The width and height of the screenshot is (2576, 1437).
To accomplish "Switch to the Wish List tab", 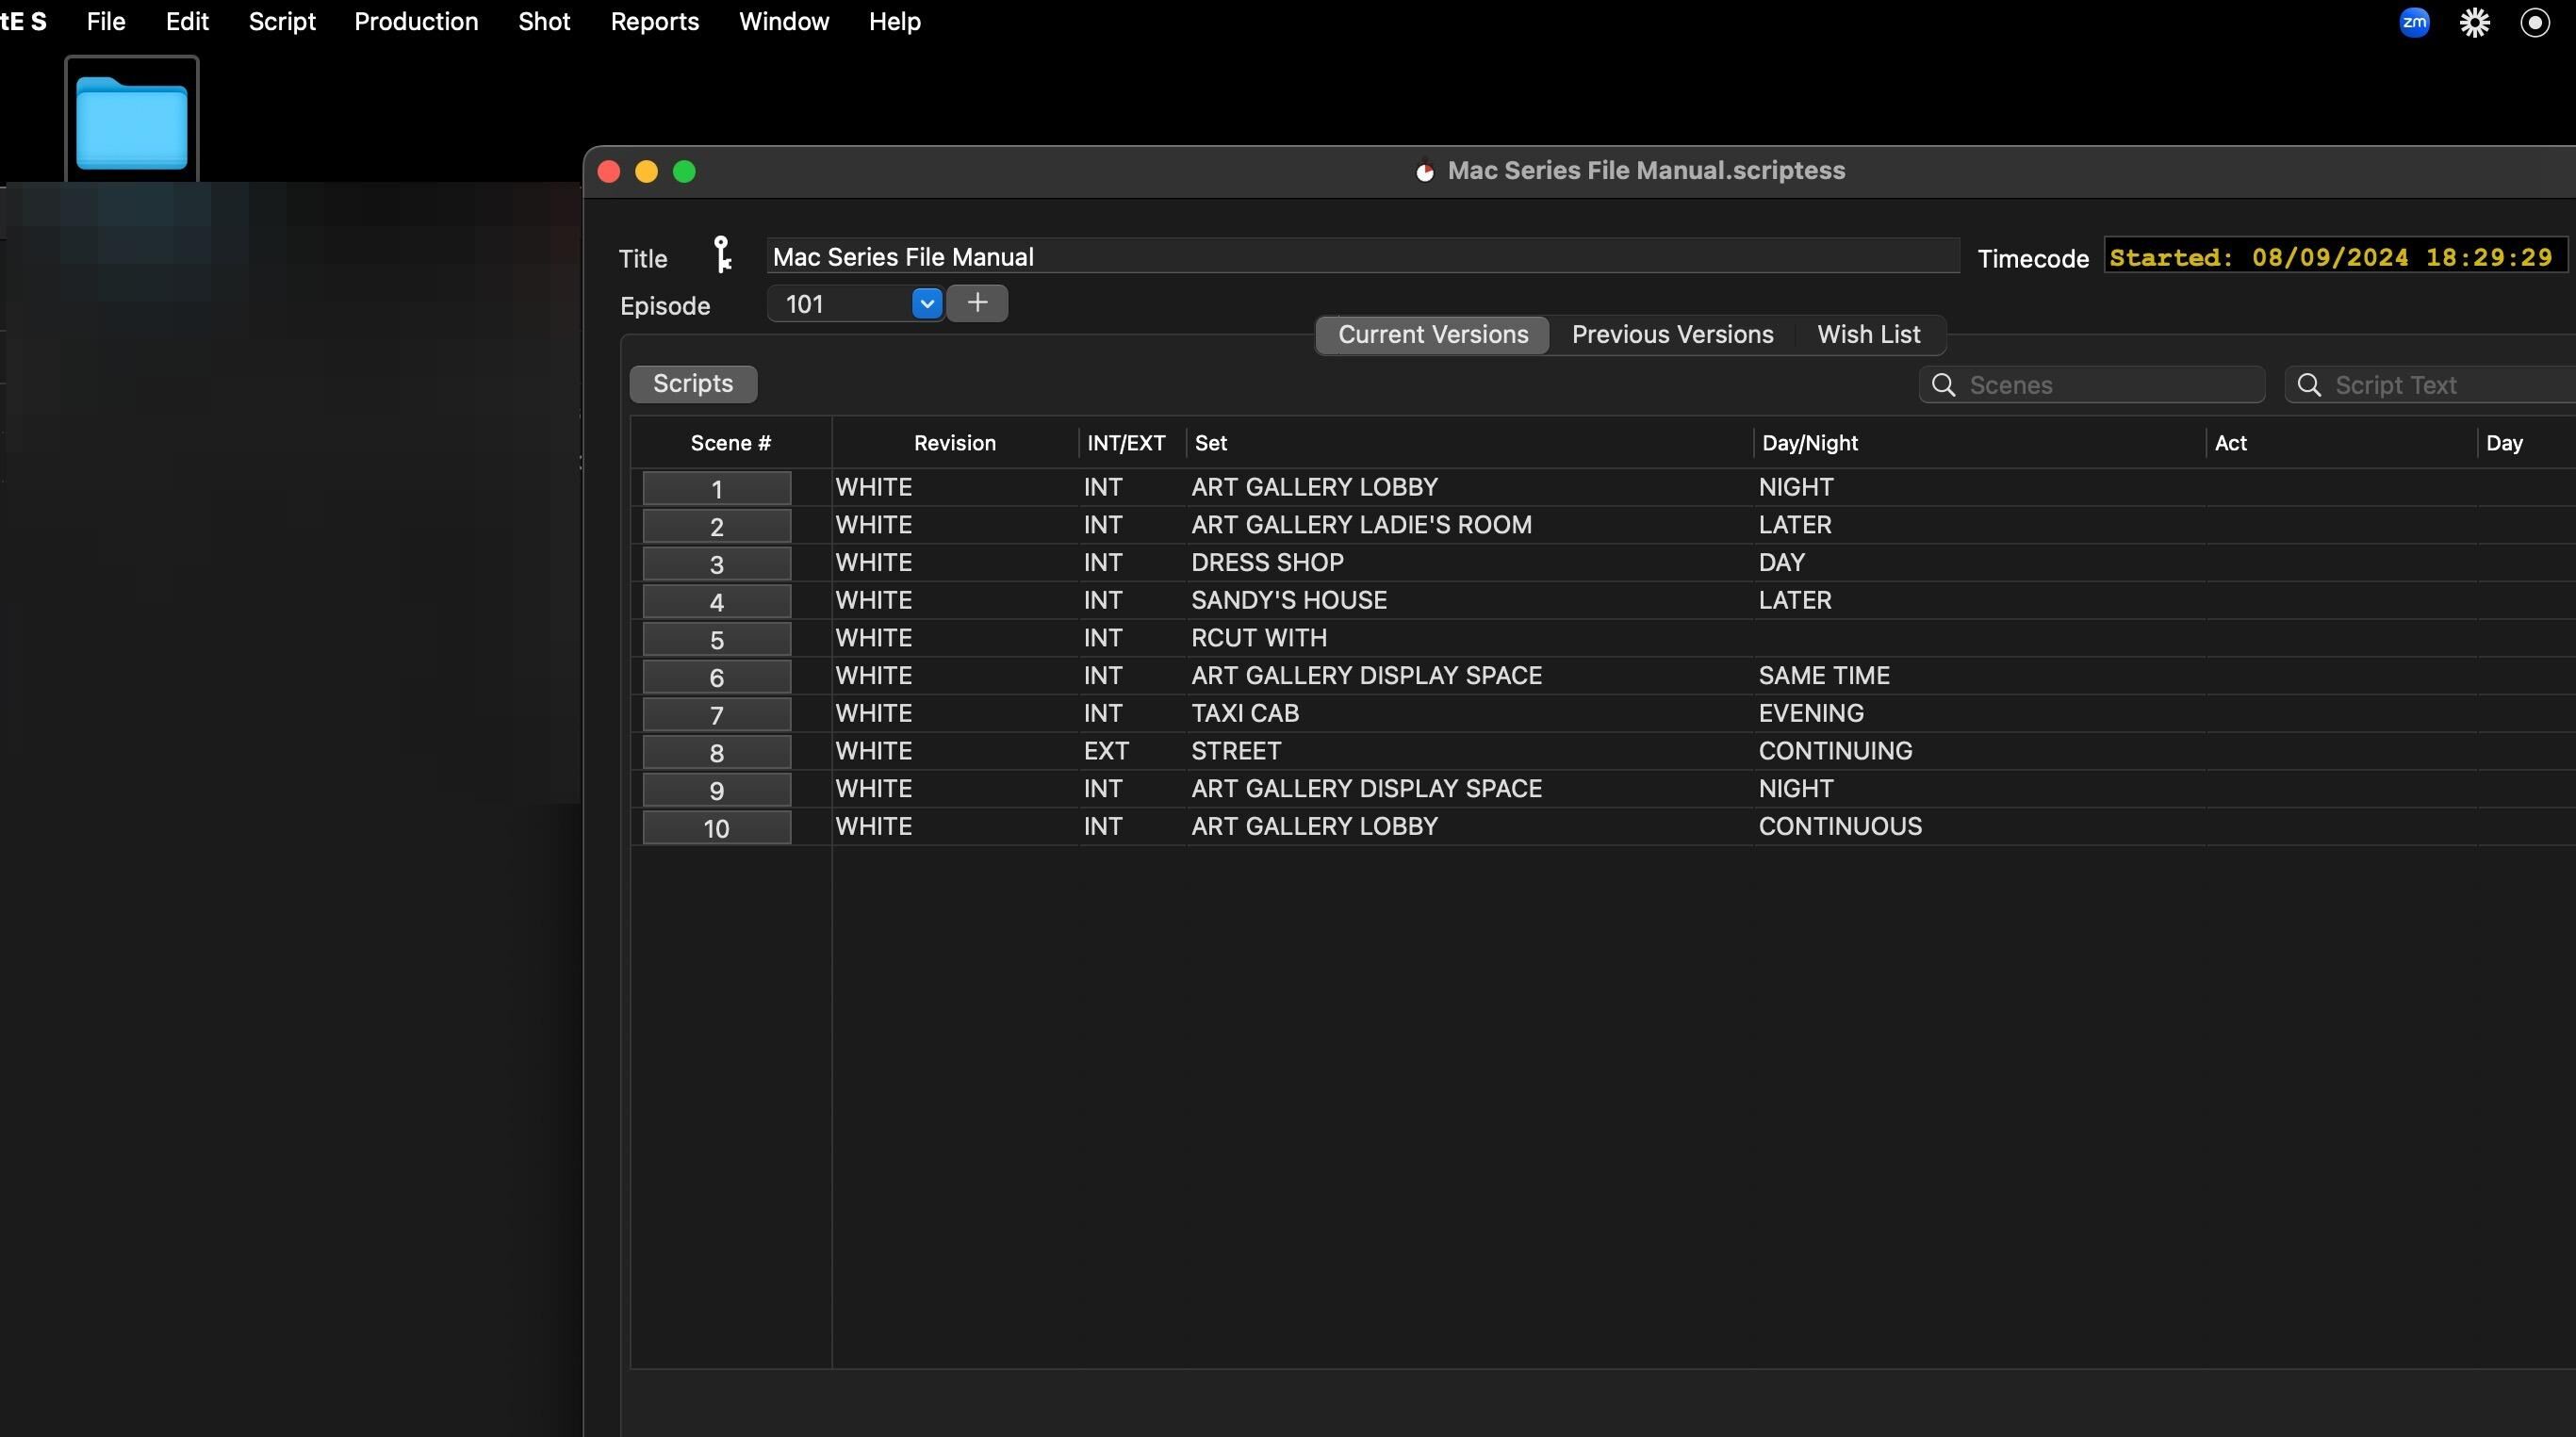I will (x=1868, y=334).
